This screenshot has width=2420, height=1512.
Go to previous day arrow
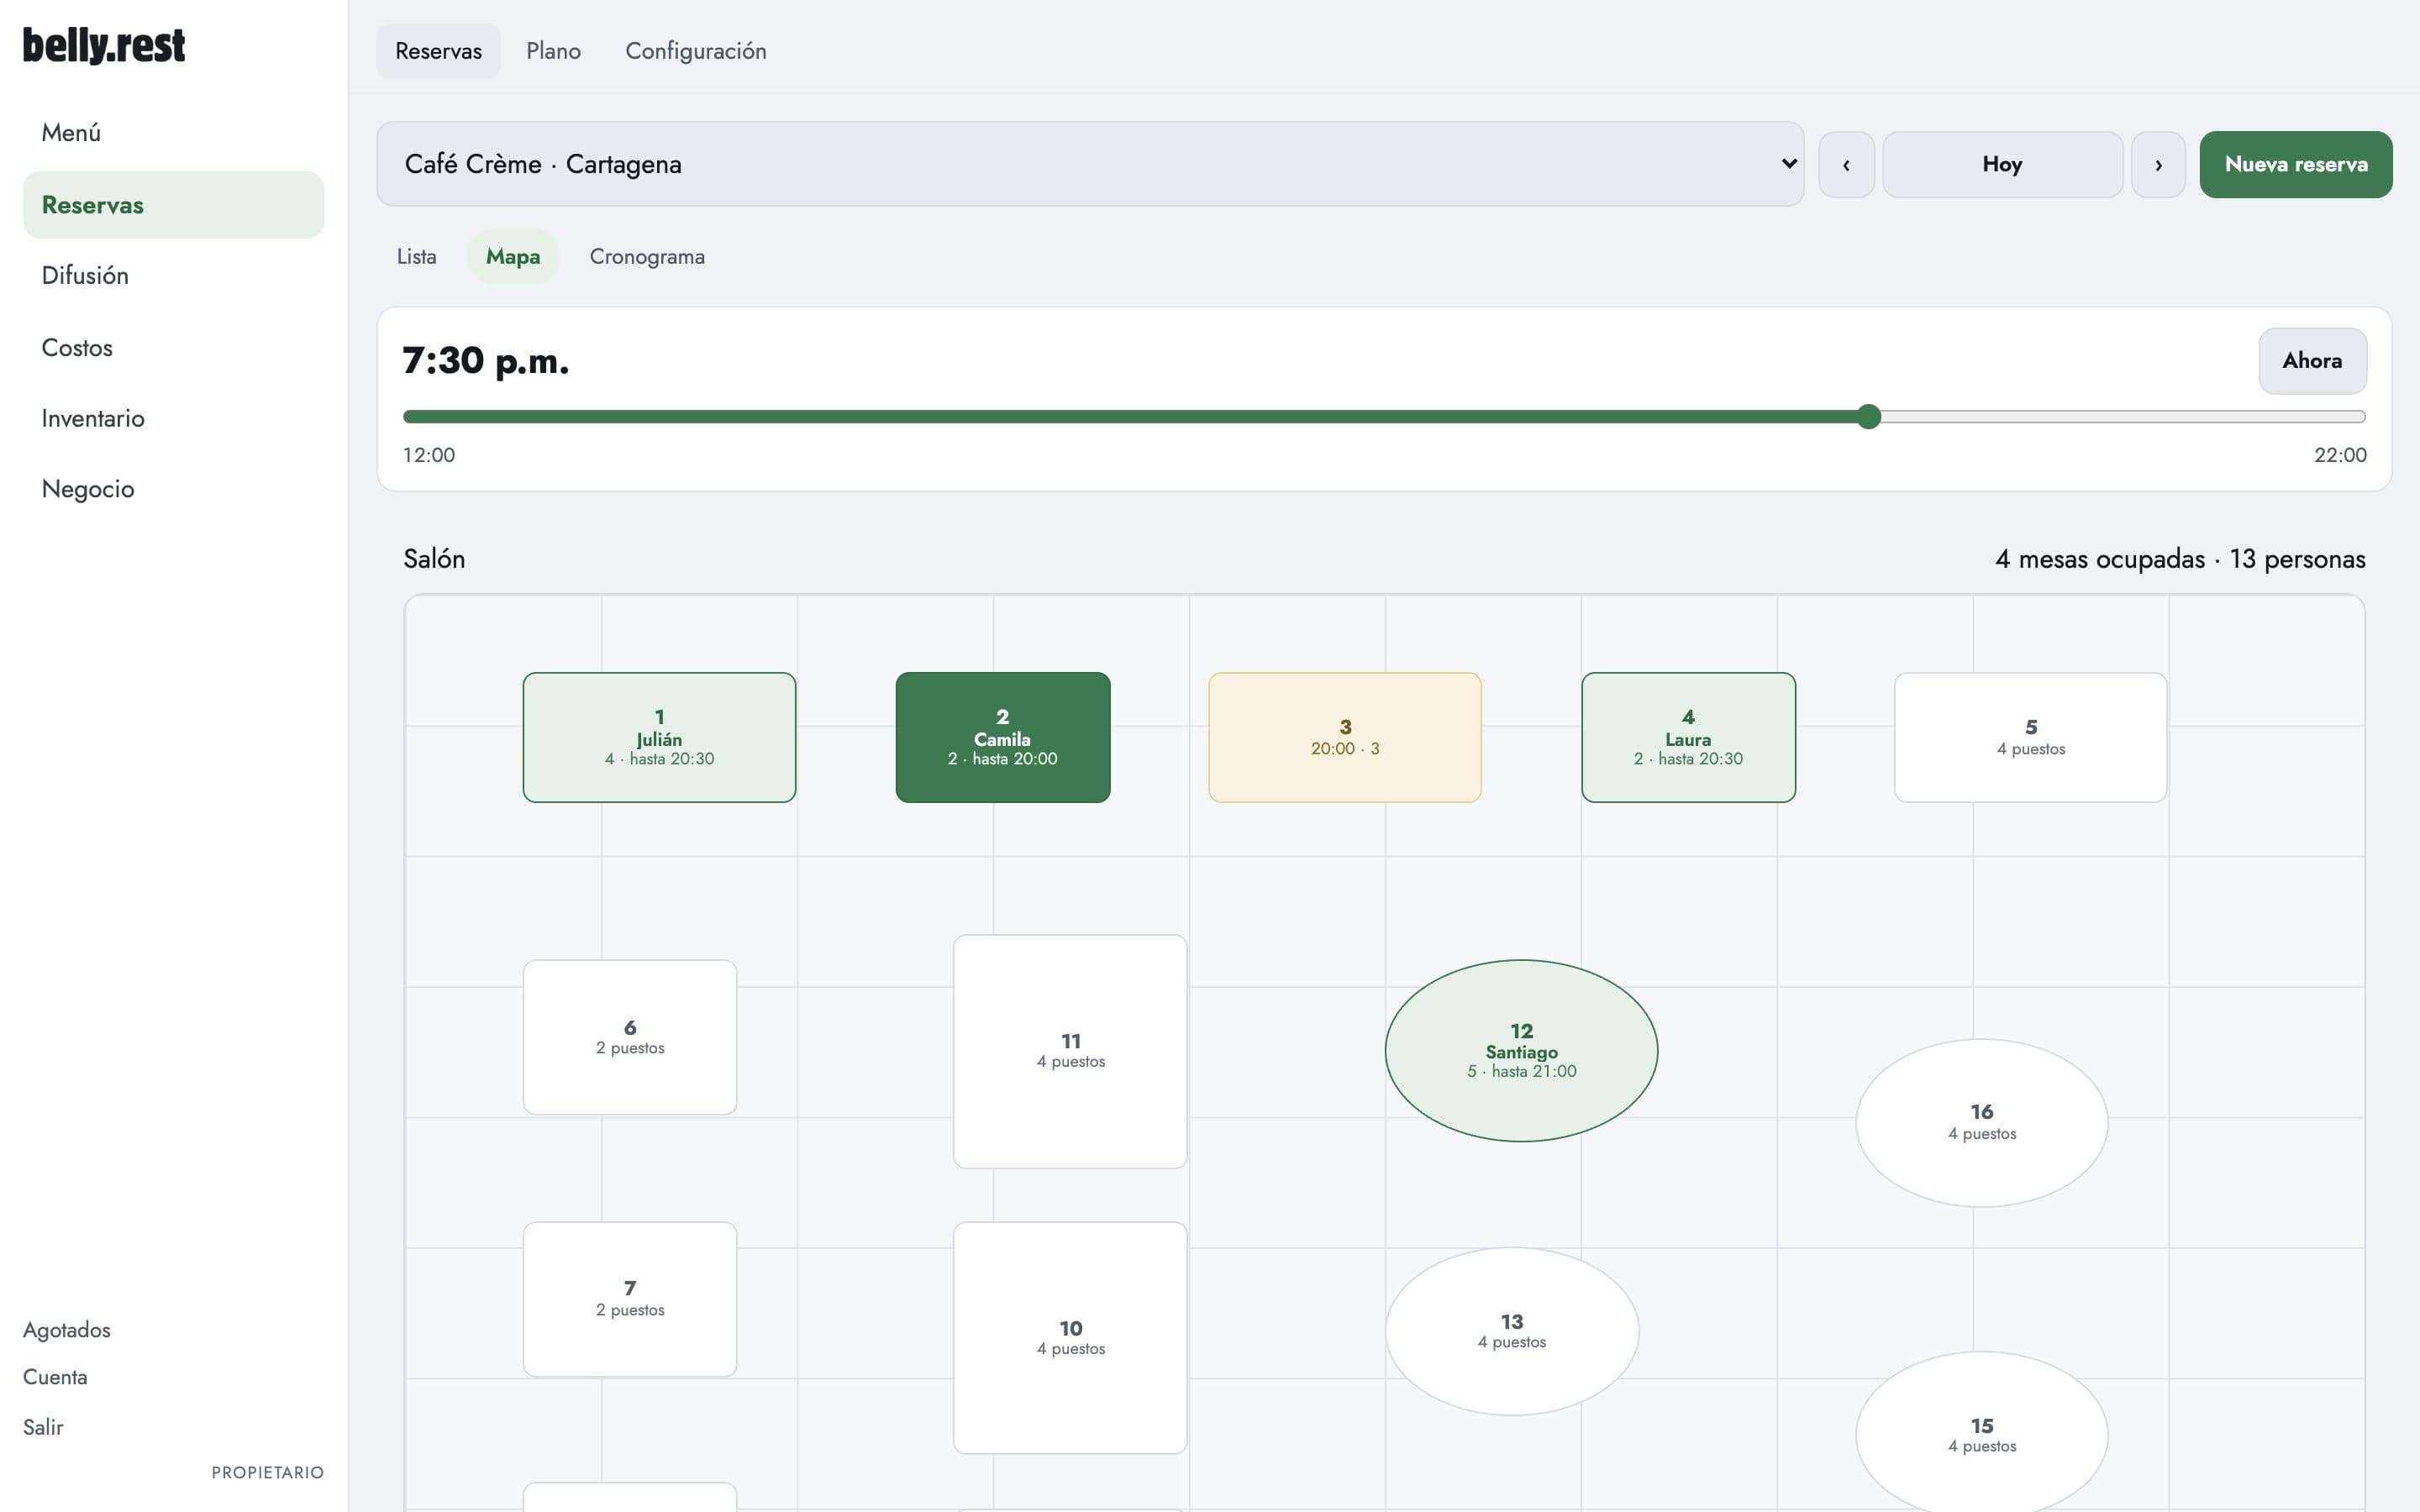tap(1846, 164)
